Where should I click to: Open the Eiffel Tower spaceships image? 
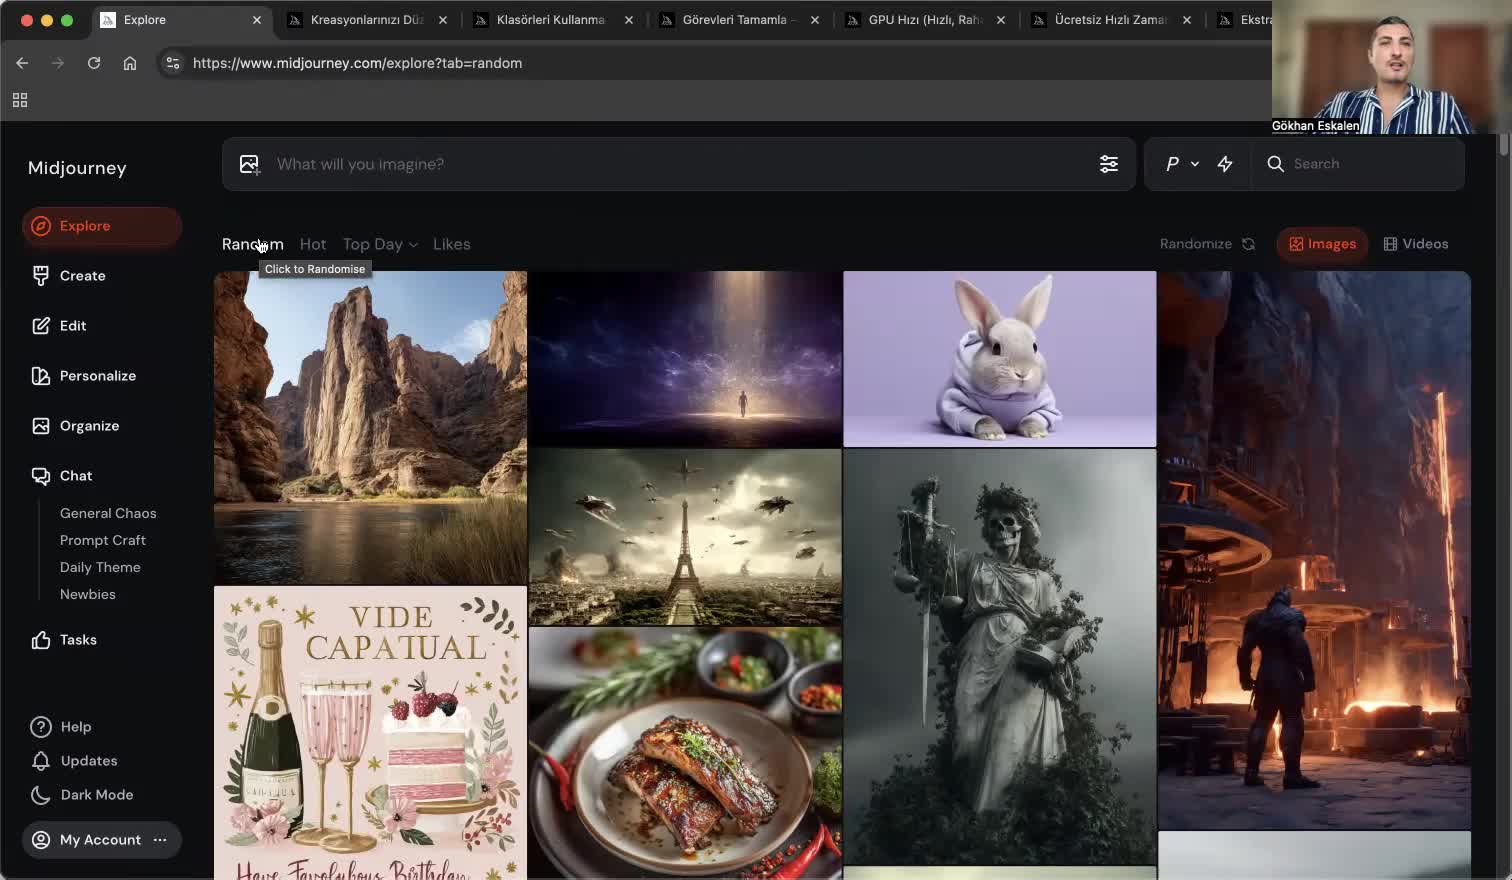(x=685, y=537)
